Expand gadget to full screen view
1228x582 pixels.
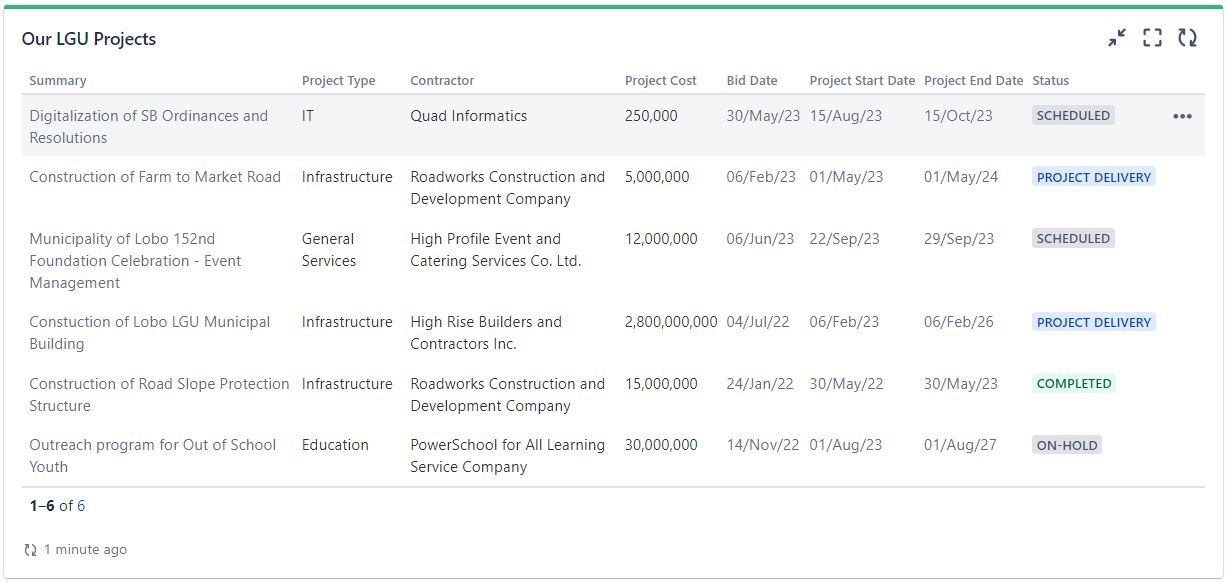[x=1152, y=38]
